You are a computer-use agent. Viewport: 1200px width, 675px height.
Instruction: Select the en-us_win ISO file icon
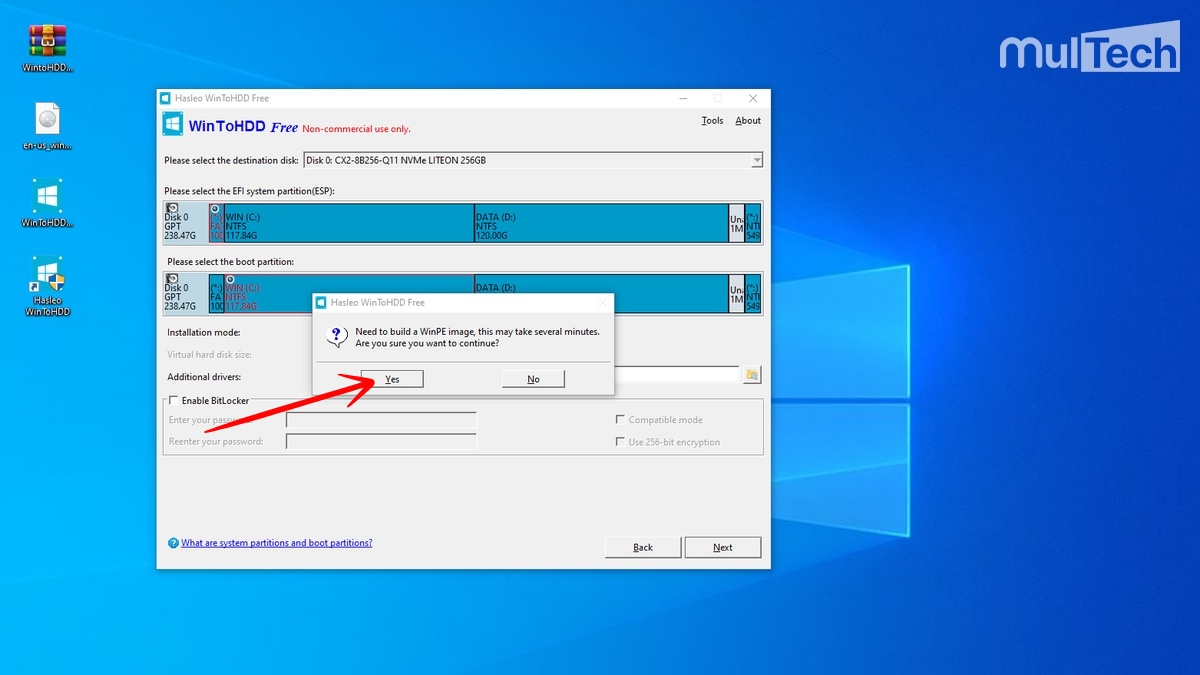pos(47,119)
